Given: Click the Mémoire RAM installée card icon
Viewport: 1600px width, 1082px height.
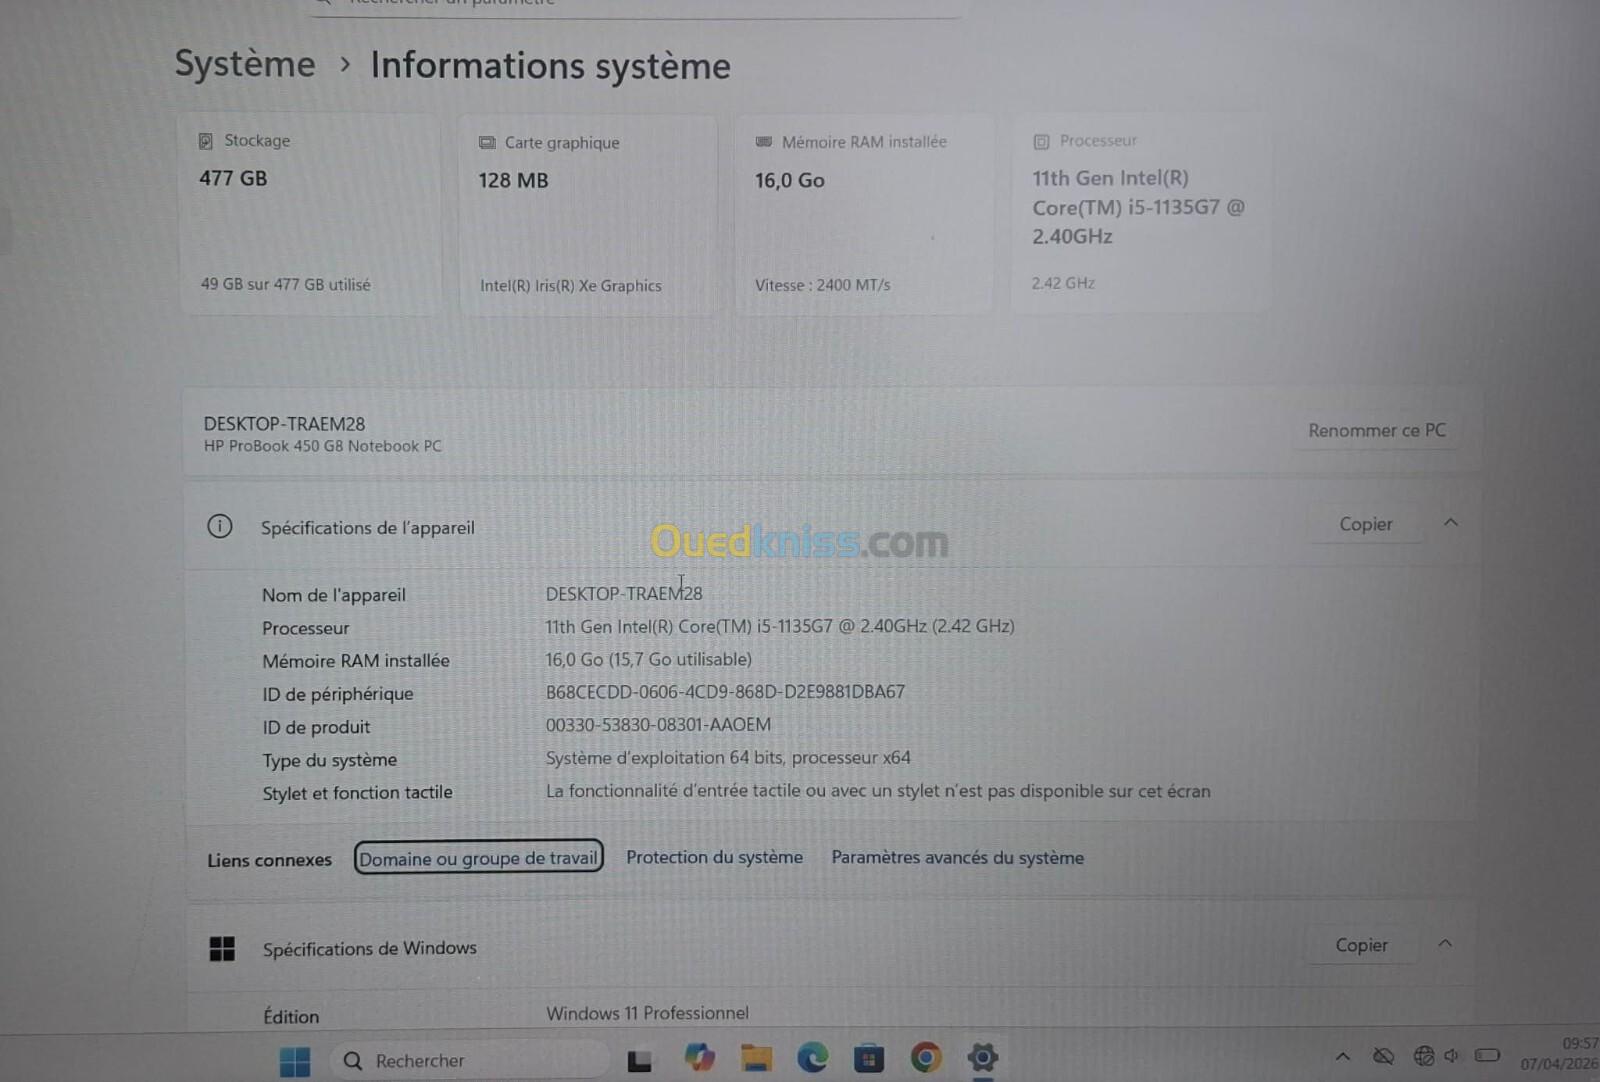Looking at the screenshot, I should click(764, 142).
